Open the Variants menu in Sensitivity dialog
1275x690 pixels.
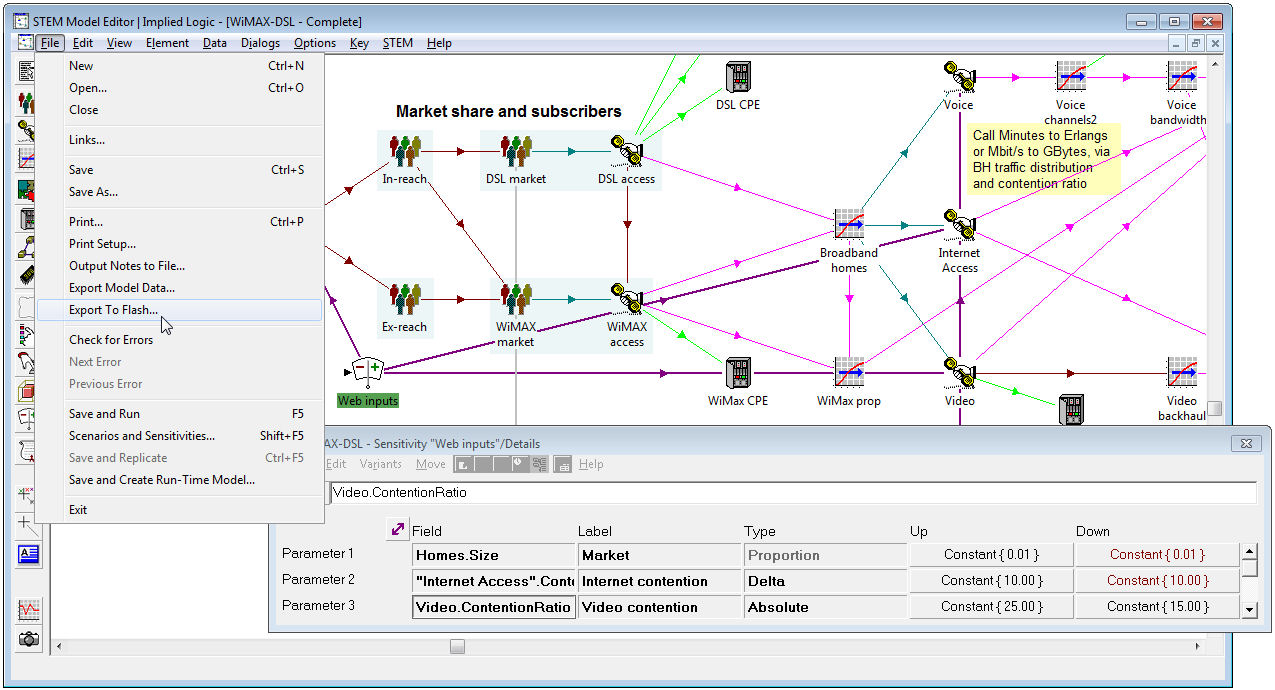[x=380, y=464]
